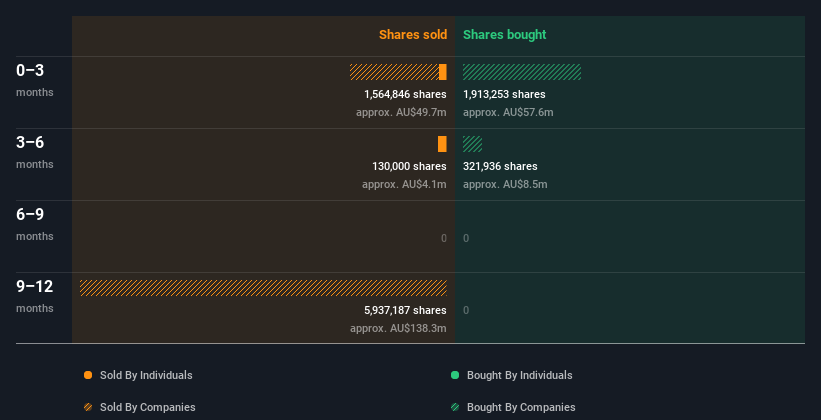The height and width of the screenshot is (420, 821).
Task: Toggle the Bought By Companies legend label
Action: tap(521, 407)
